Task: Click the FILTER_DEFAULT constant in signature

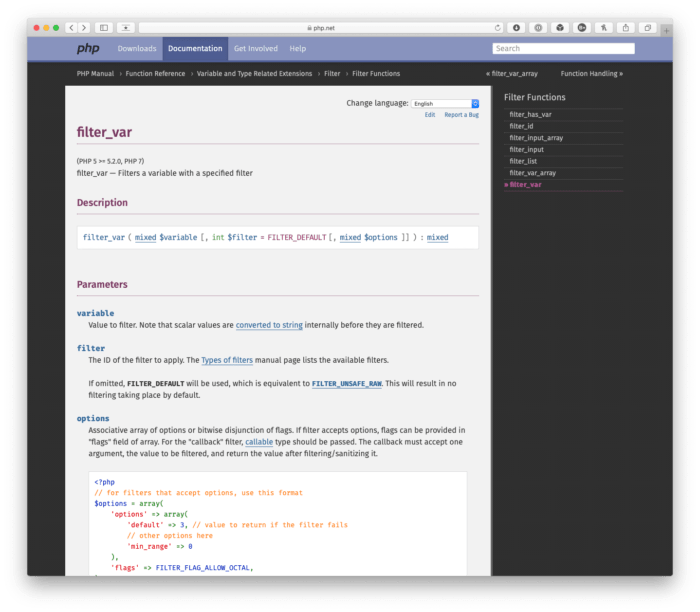Action: pos(296,237)
